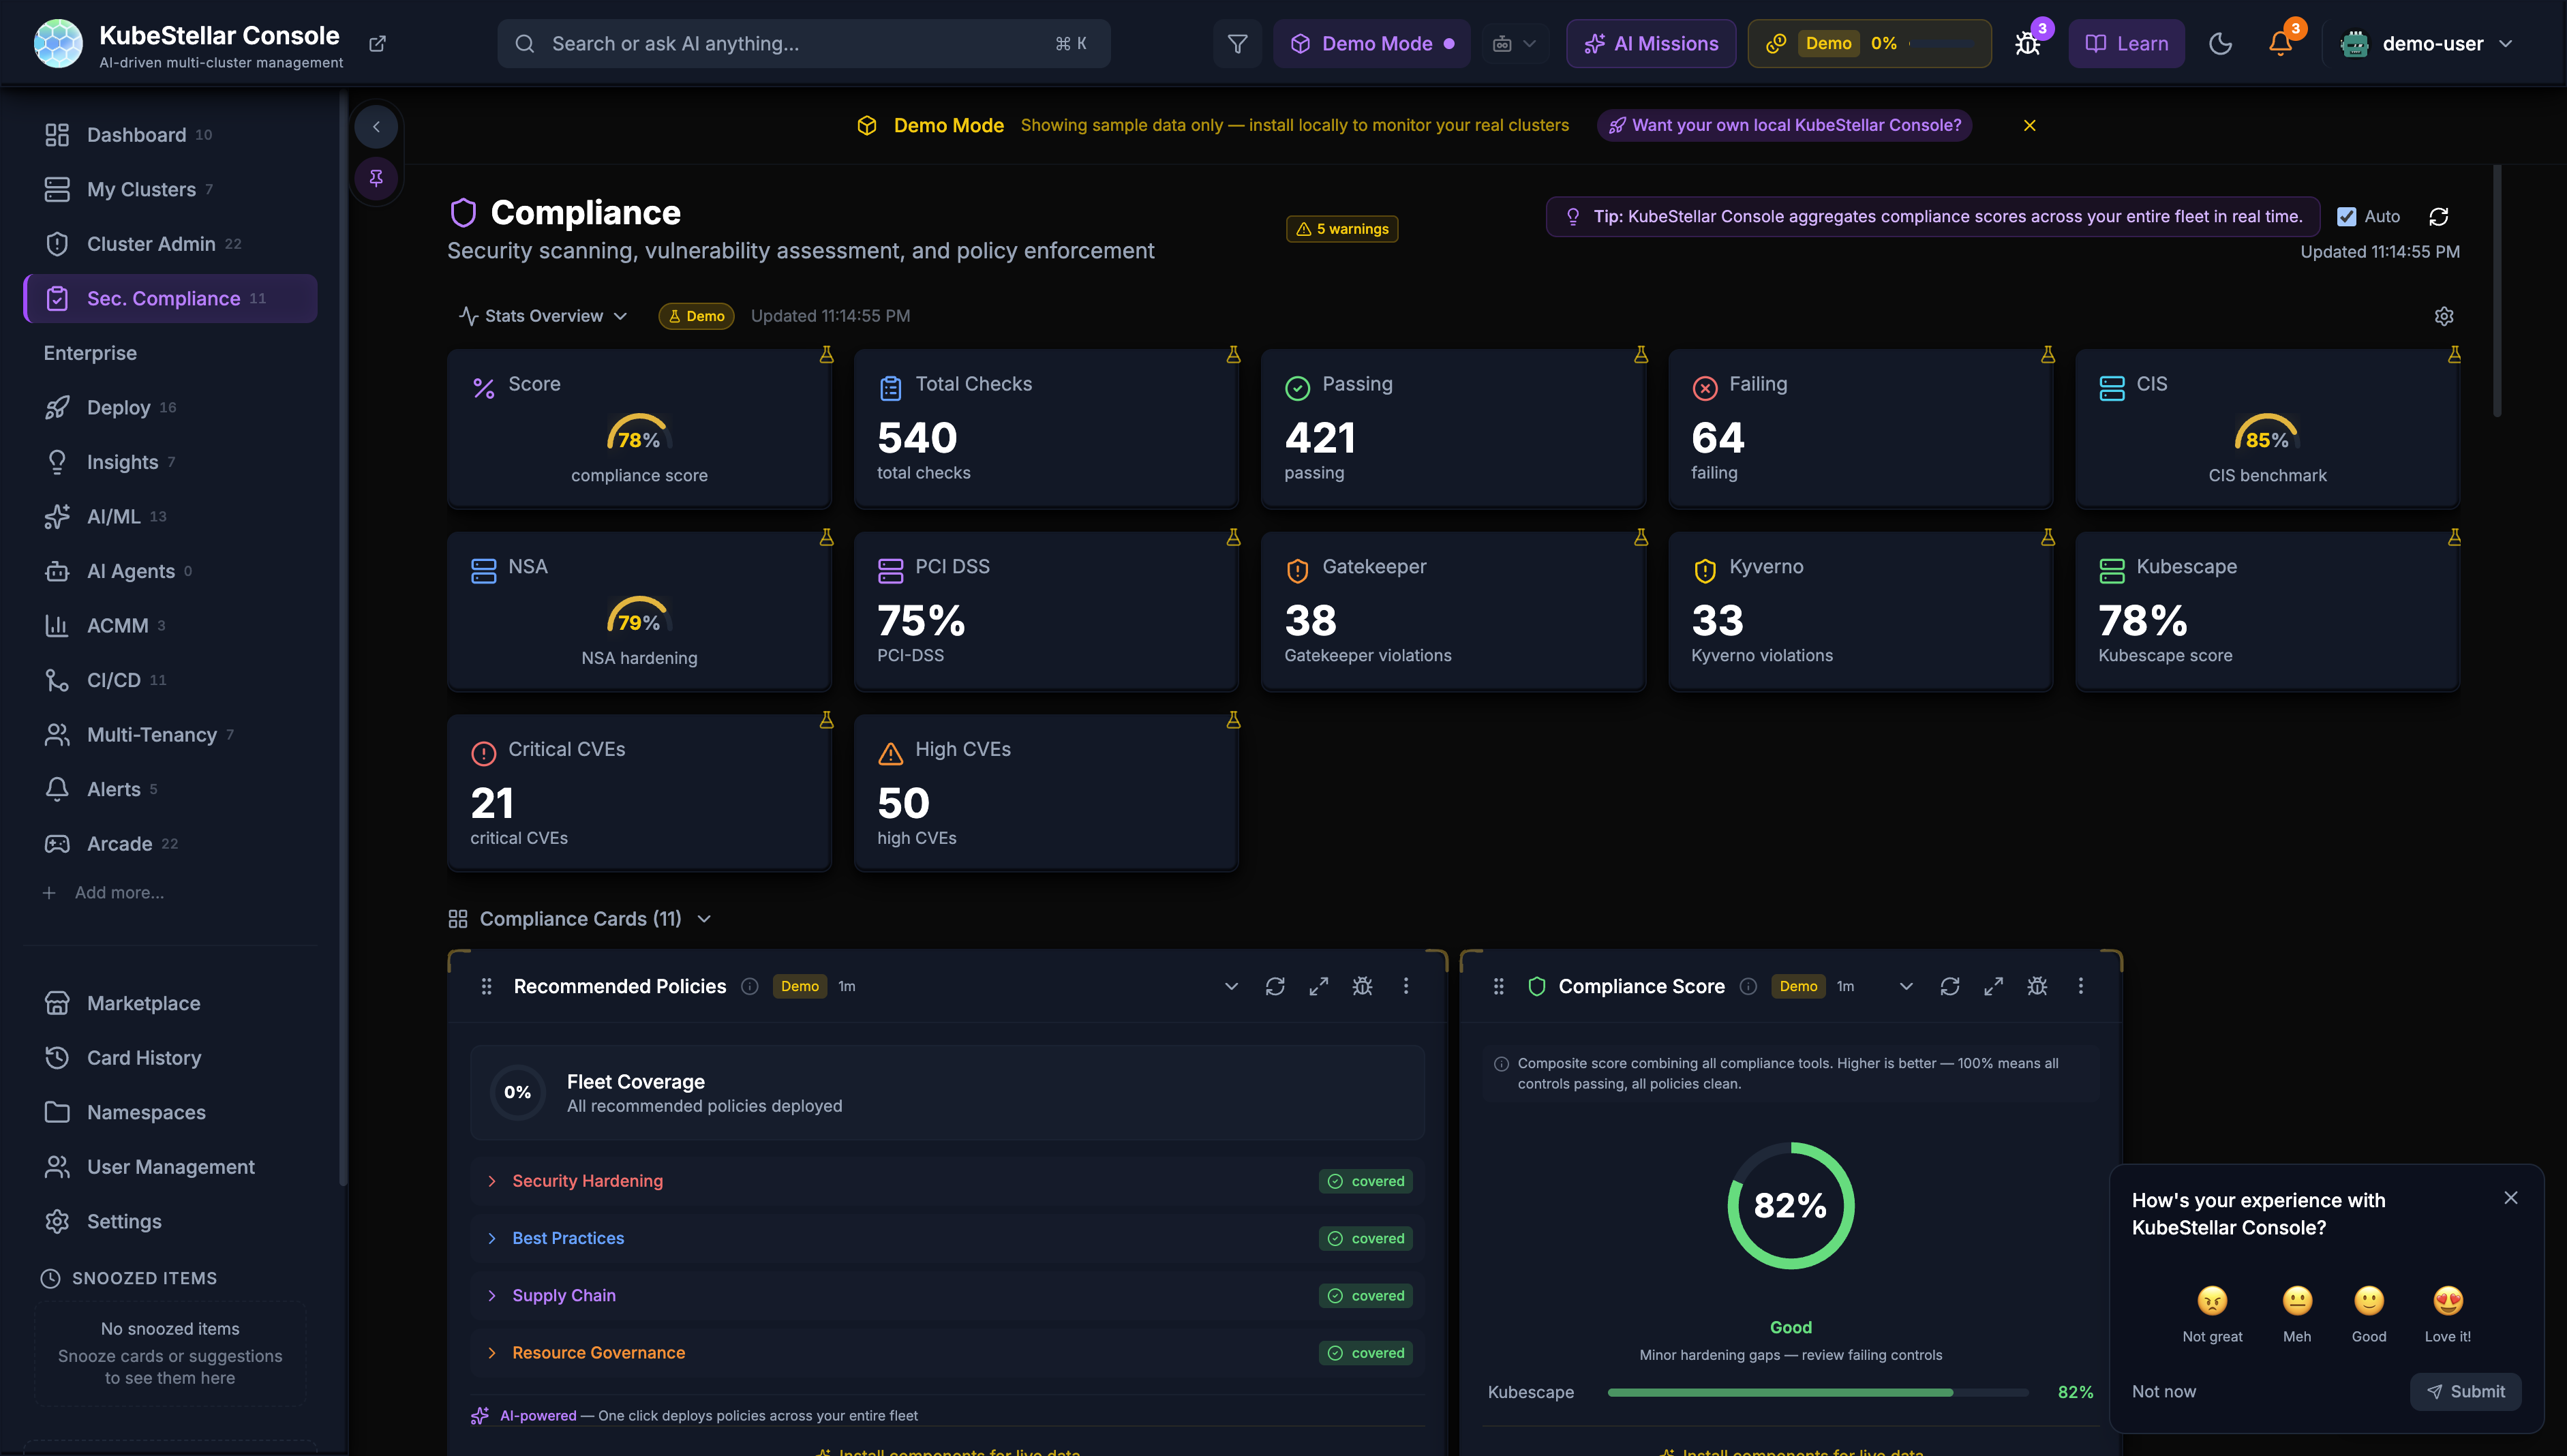Report a bug on Recommended Policies card
Image resolution: width=2567 pixels, height=1456 pixels.
tap(1362, 986)
